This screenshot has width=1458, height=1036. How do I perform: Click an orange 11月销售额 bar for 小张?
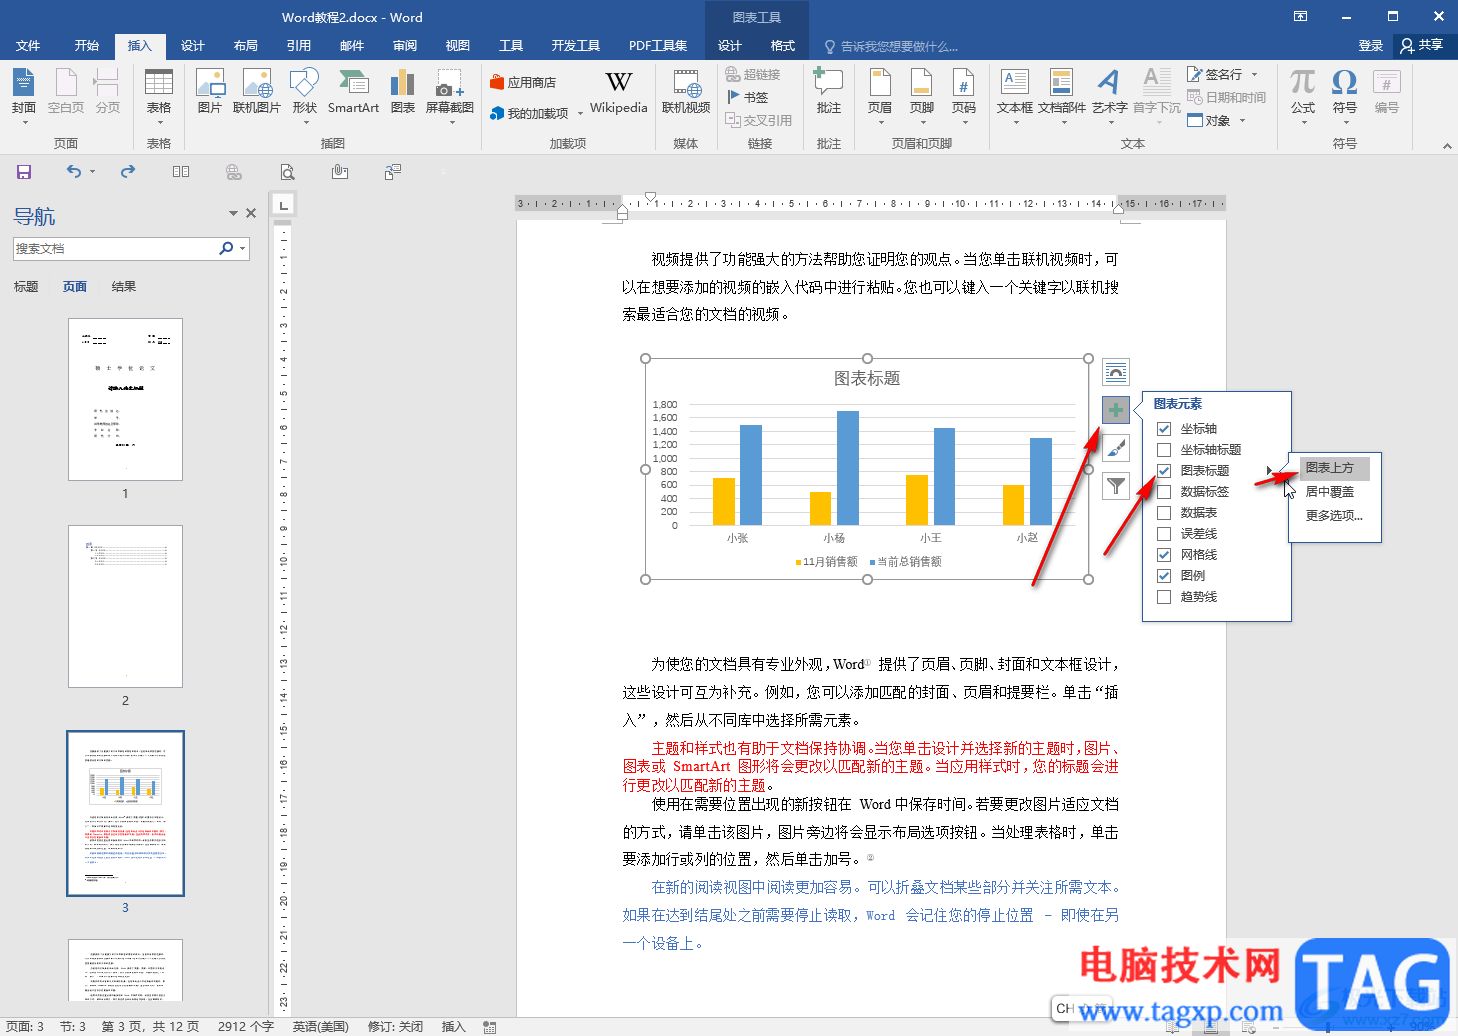pyautogui.click(x=724, y=501)
